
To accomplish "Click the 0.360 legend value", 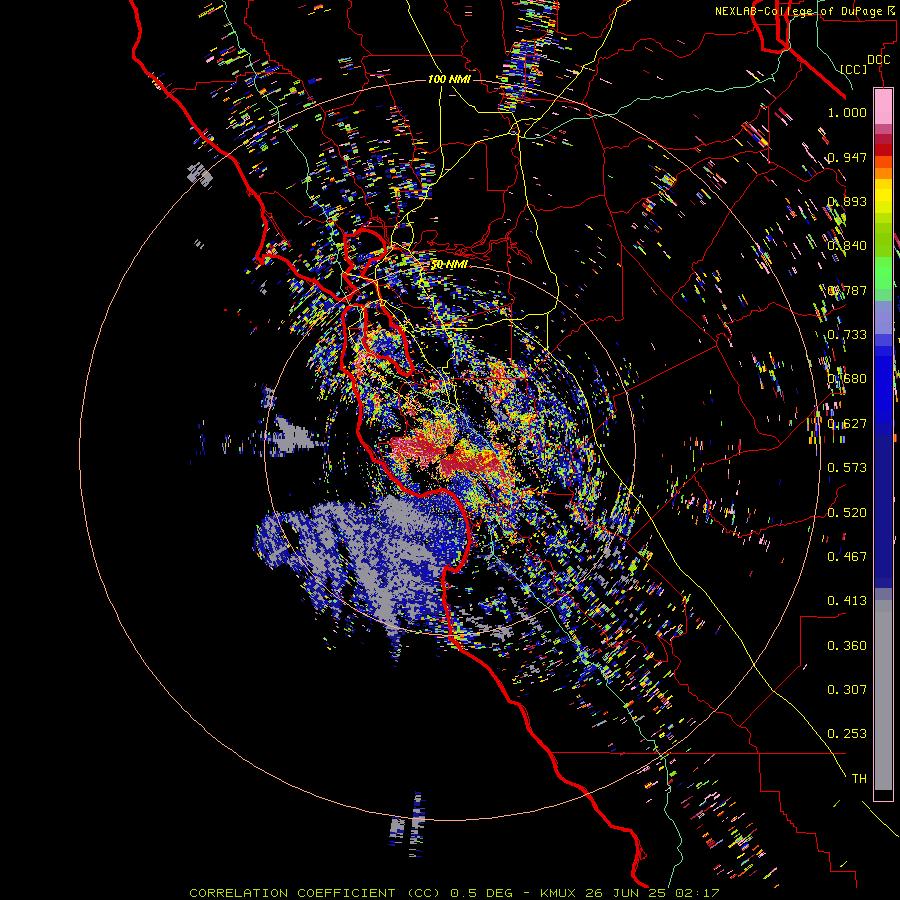I will pyautogui.click(x=847, y=646).
